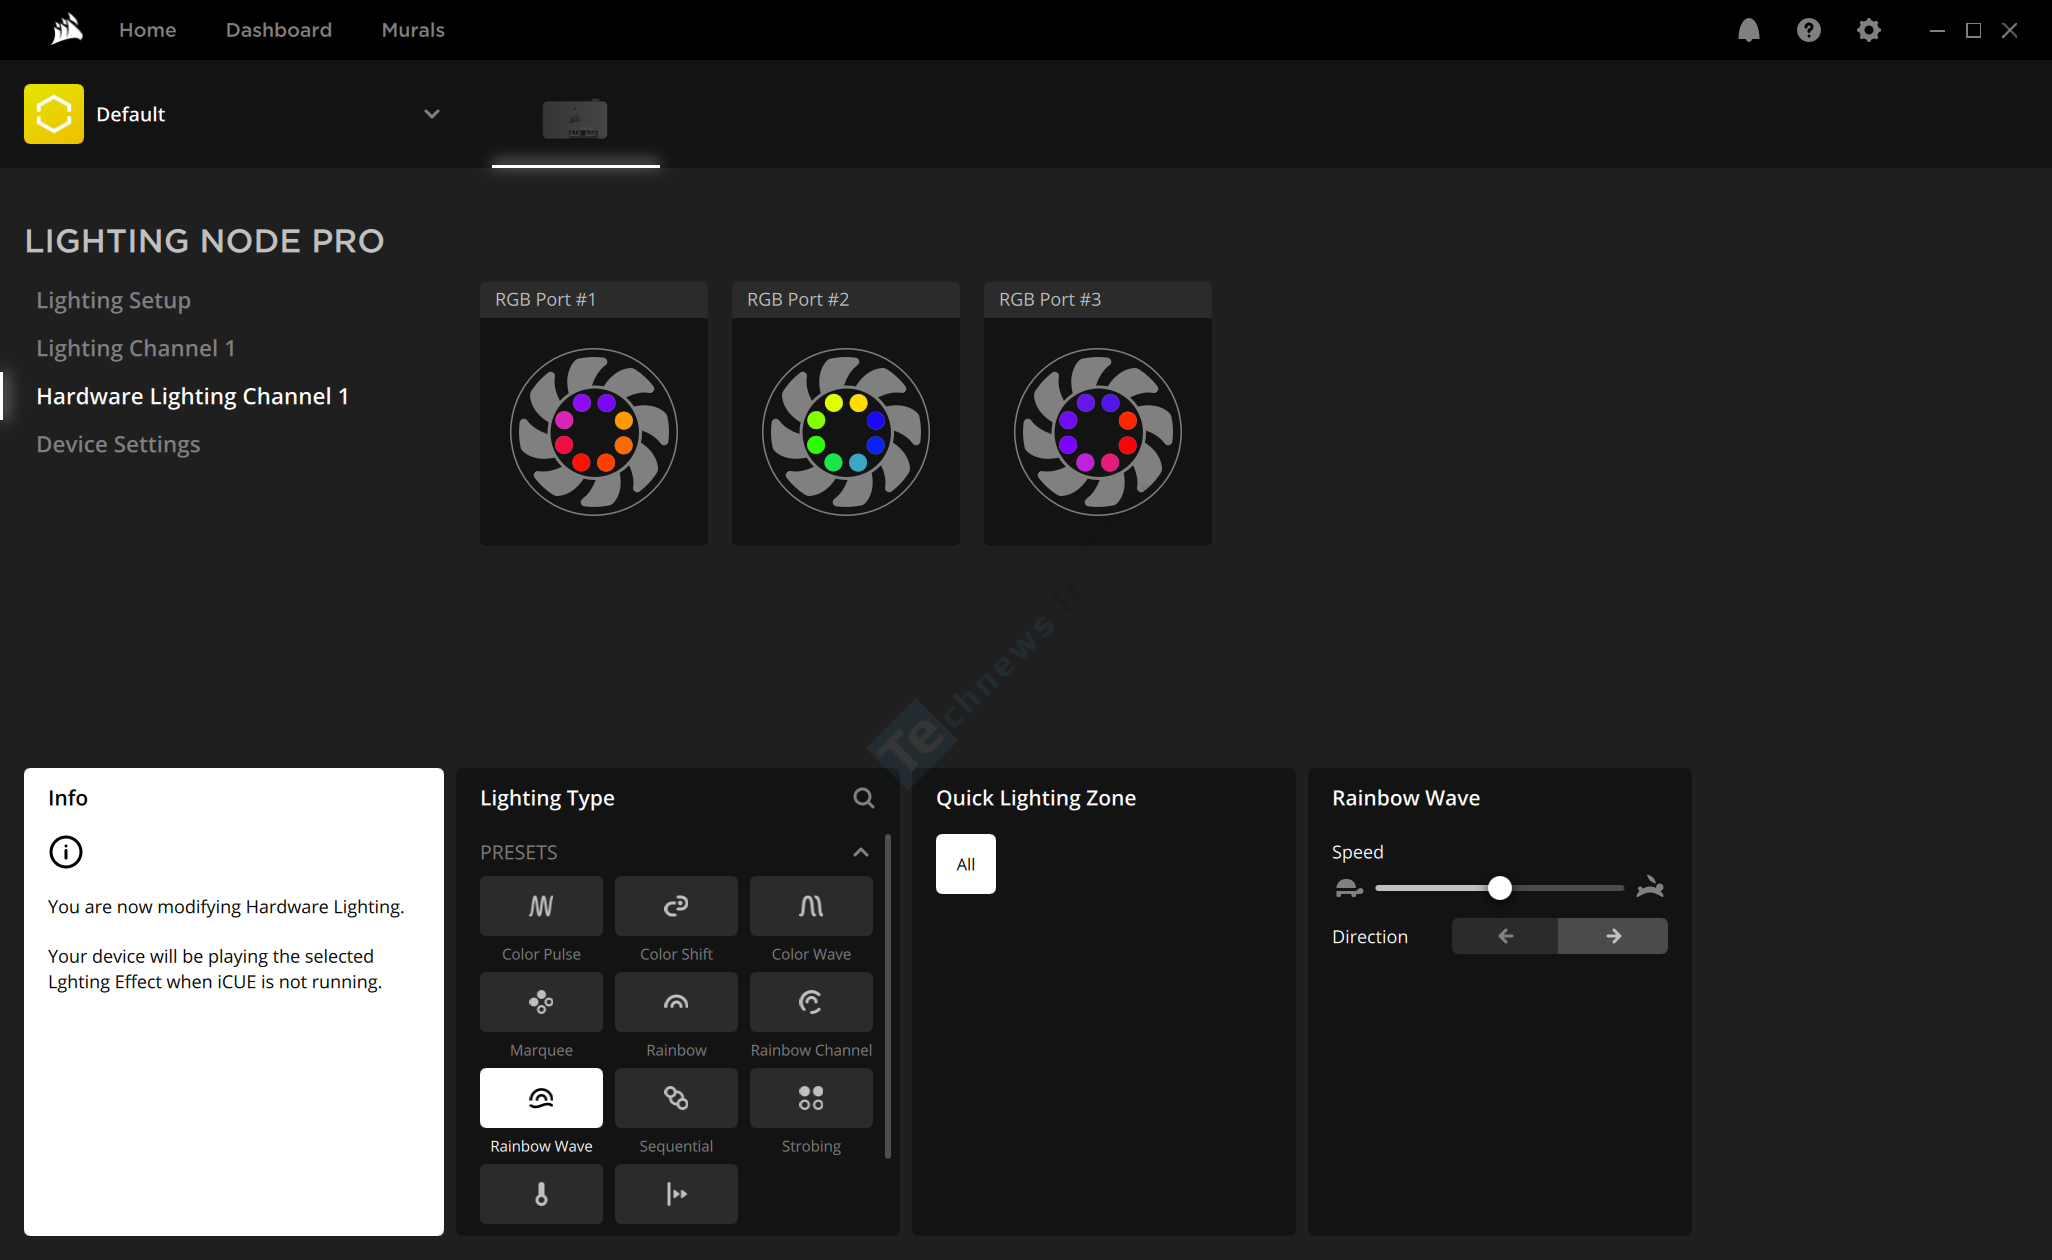Go to Device Settings
Screen dimensions: 2052x1260
(x=118, y=444)
